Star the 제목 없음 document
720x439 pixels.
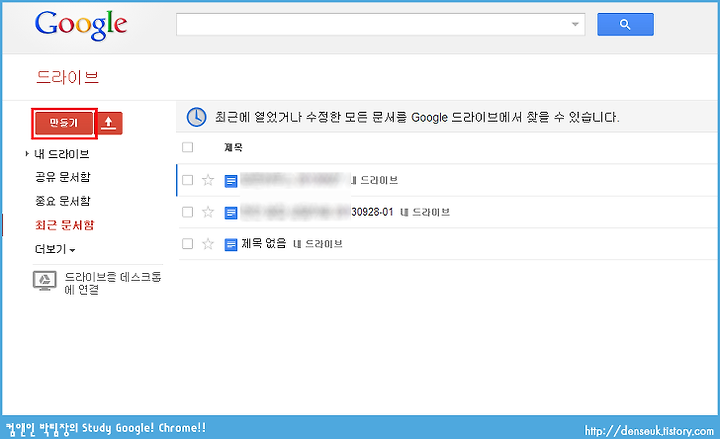(208, 244)
